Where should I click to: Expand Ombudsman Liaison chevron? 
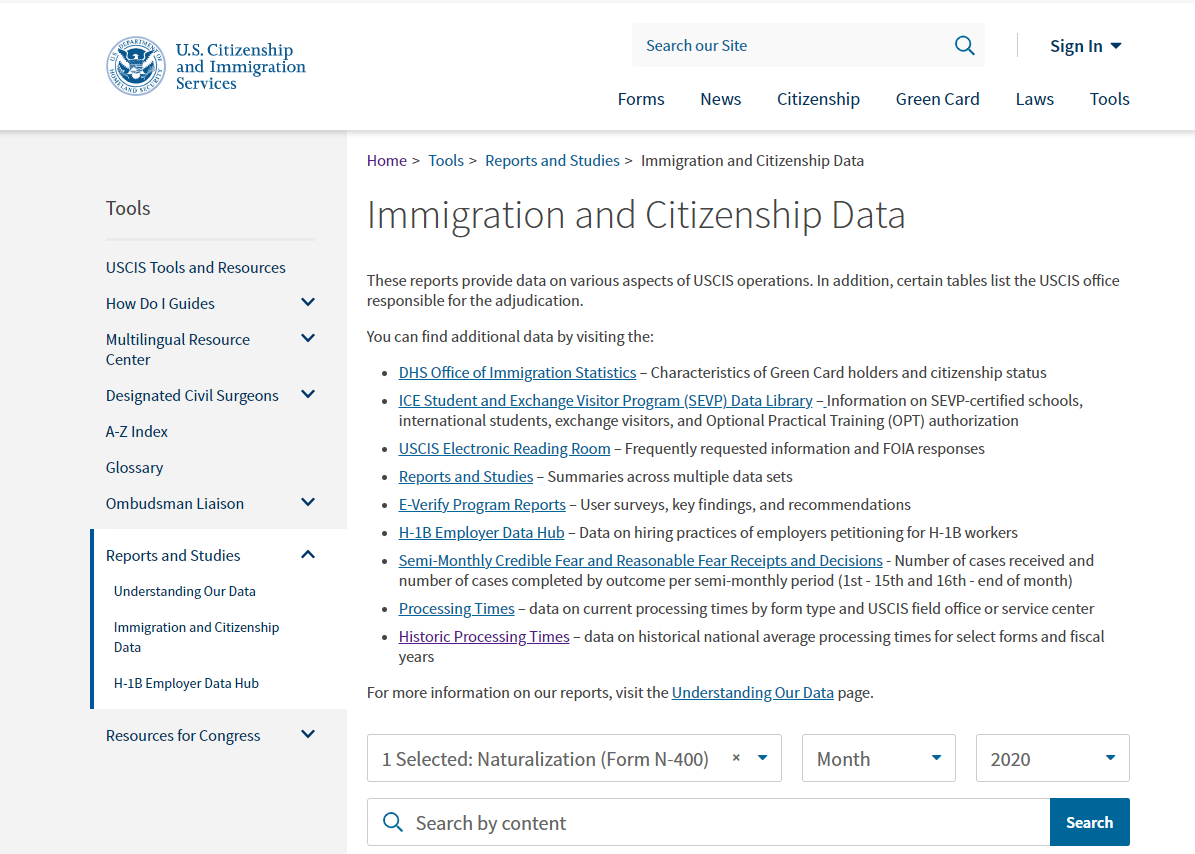click(308, 503)
